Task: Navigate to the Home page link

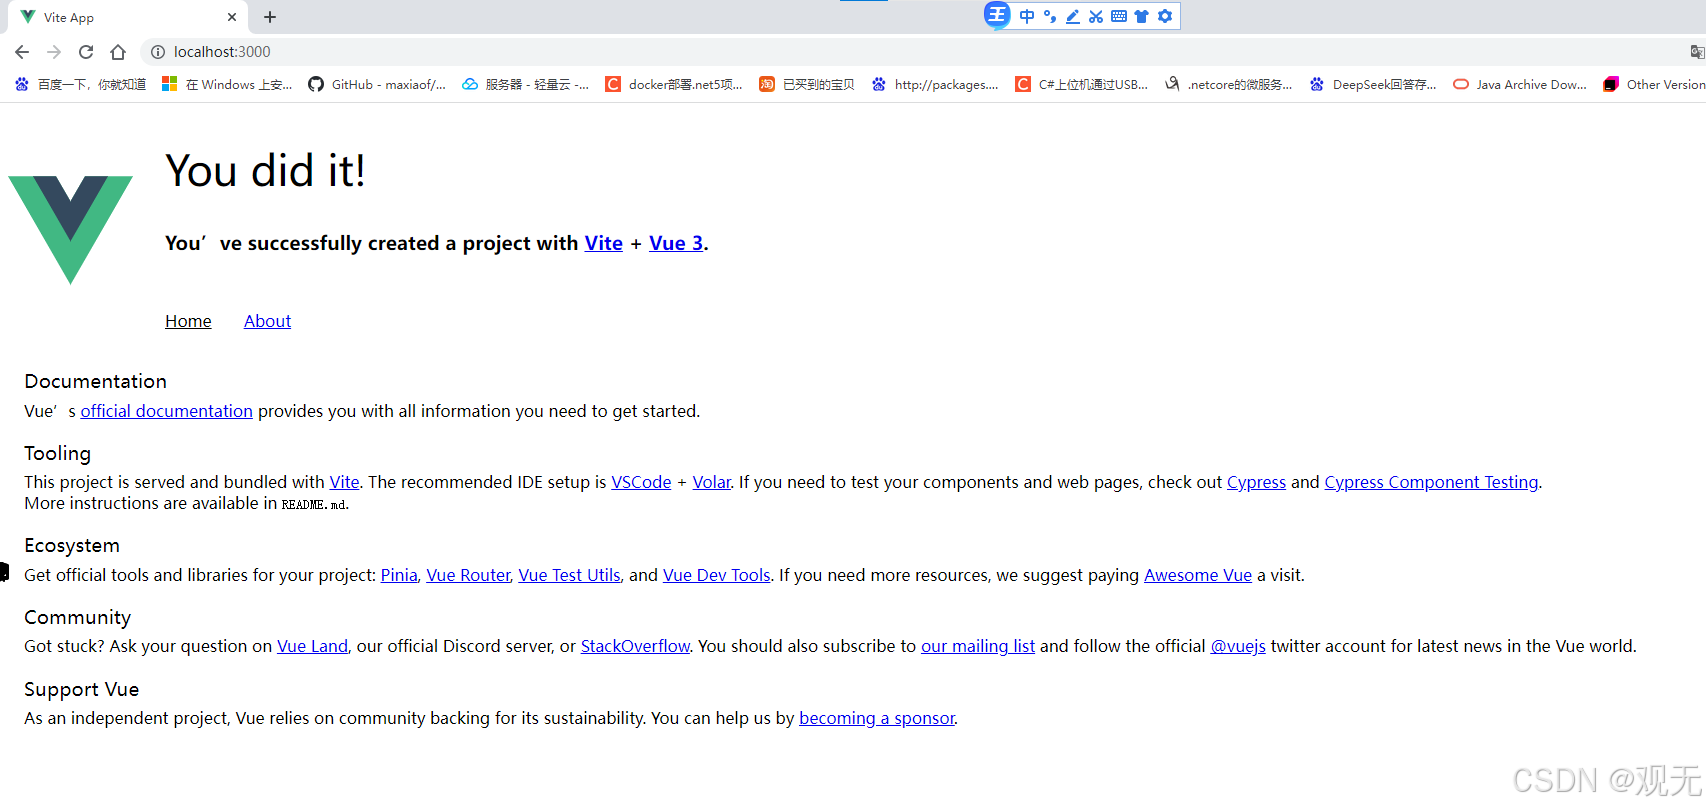Action: 188,321
